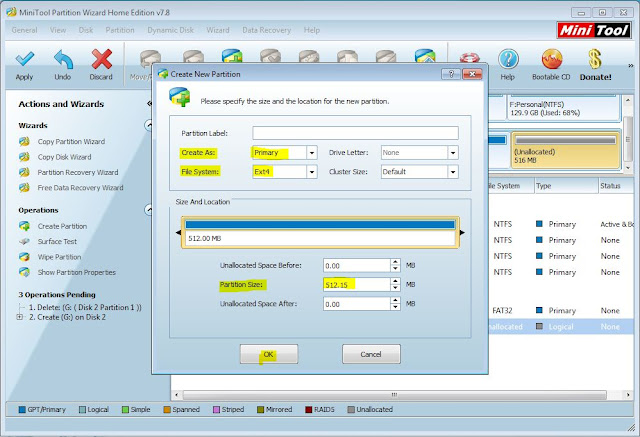This screenshot has width=640, height=437.
Task: Collapse the Actions and Wizards panel
Action: pyautogui.click(x=149, y=104)
